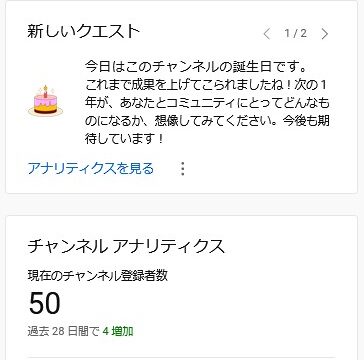Screen dimensions: 364x360
Task: Click the チャンネル アナリティクス heading
Action: (x=126, y=246)
